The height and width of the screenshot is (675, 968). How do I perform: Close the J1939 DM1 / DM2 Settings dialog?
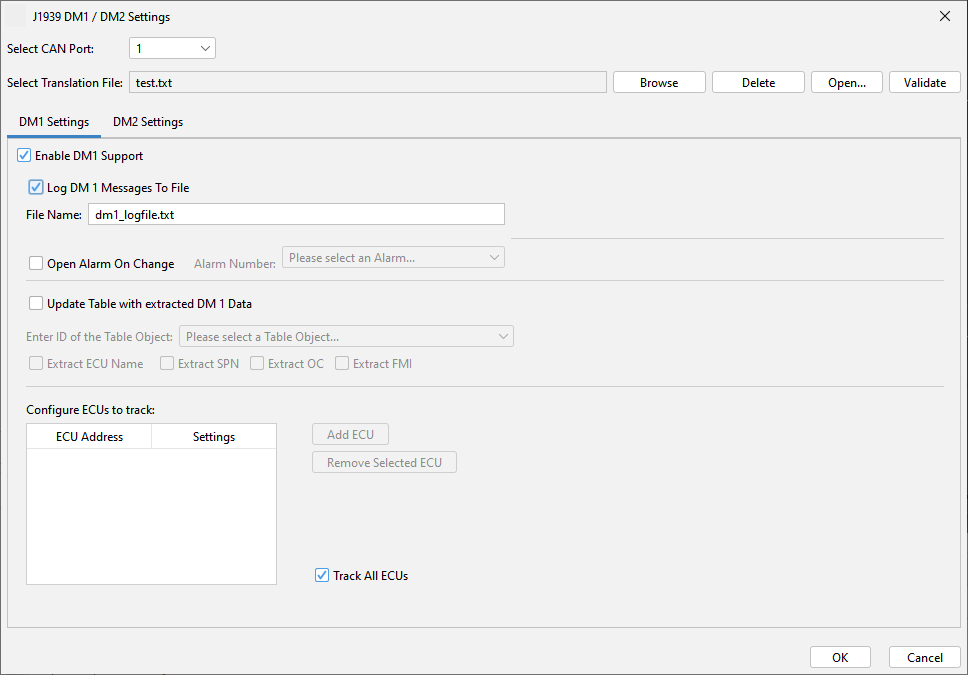click(x=944, y=16)
